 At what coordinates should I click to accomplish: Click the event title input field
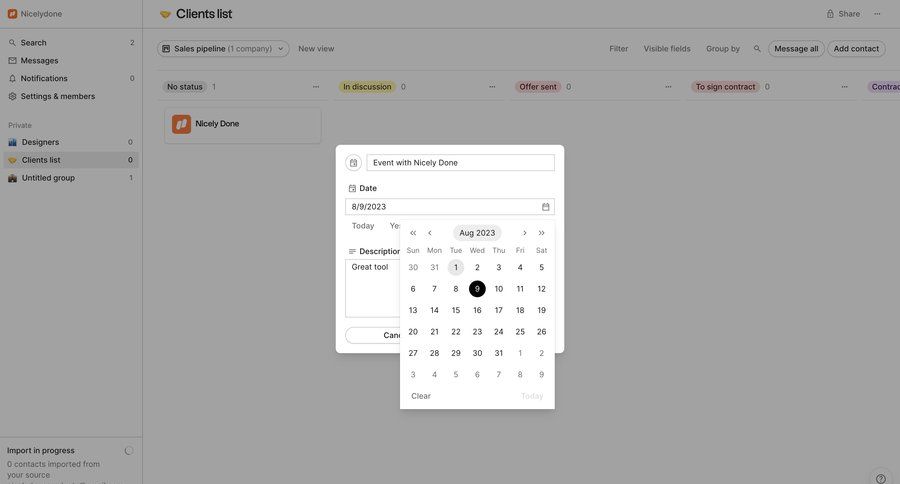click(x=460, y=163)
